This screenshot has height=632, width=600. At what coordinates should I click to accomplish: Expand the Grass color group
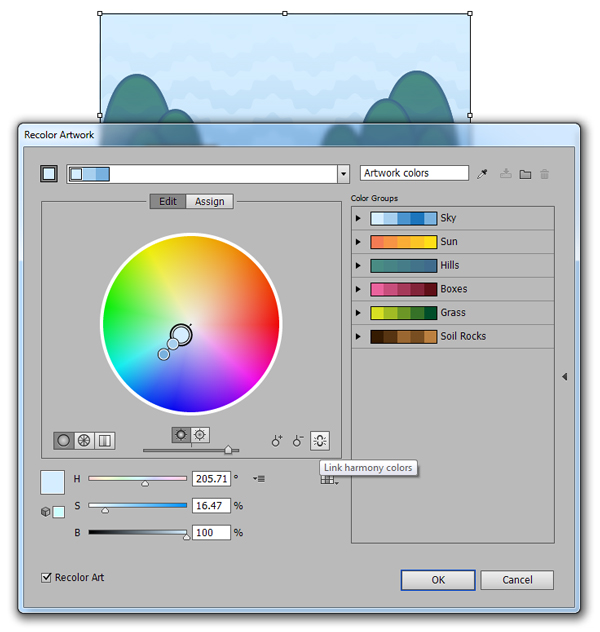(x=358, y=313)
